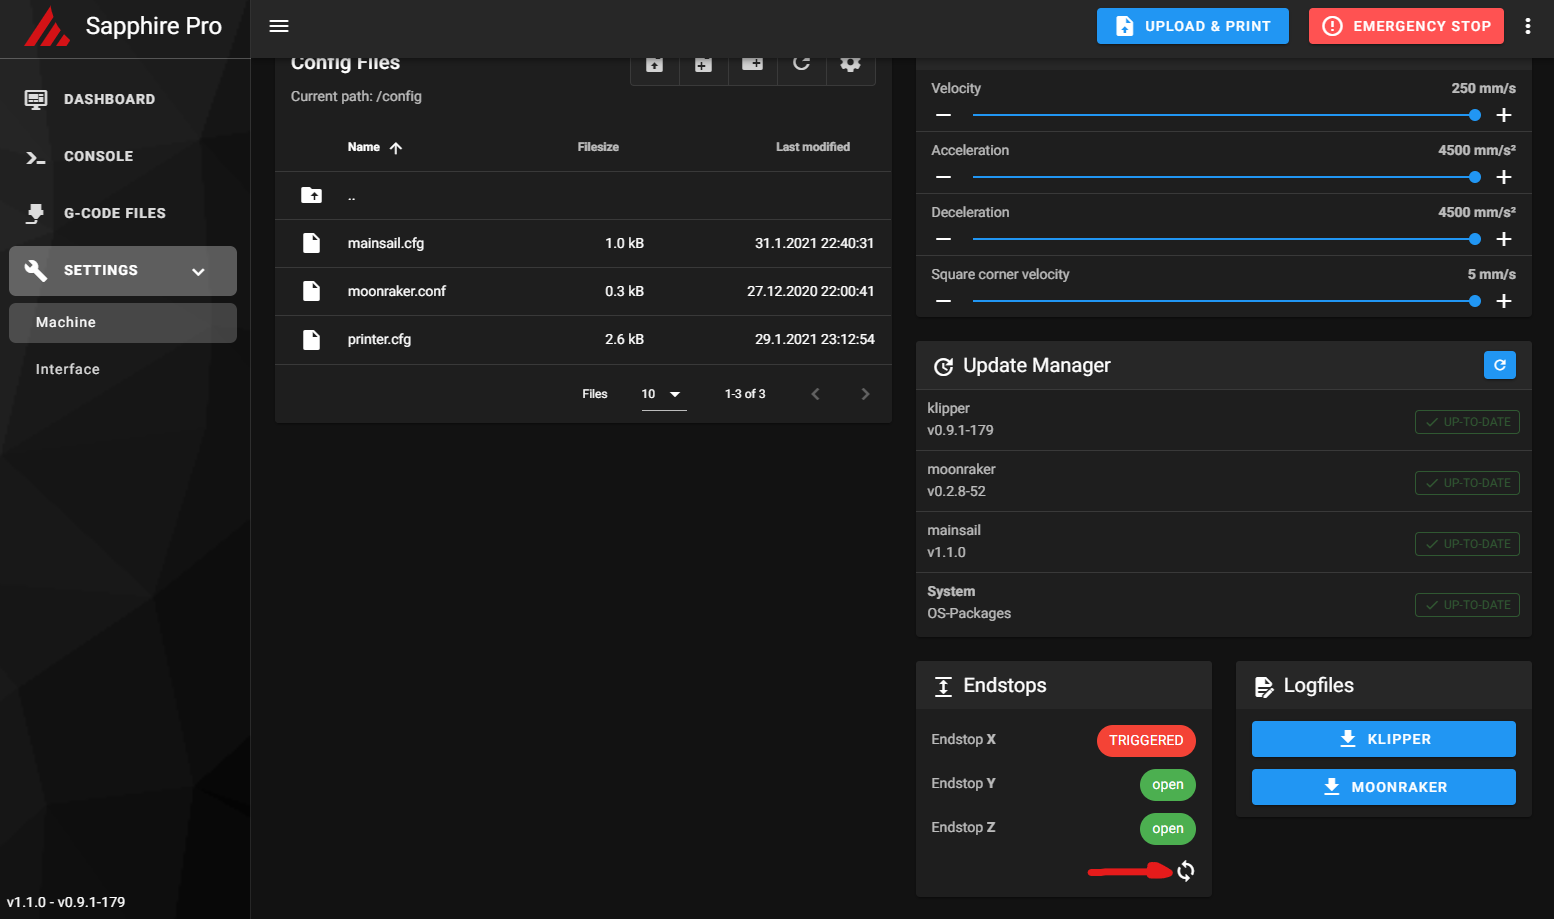Select the Interface settings sub-item
This screenshot has height=919, width=1554.
coord(68,369)
